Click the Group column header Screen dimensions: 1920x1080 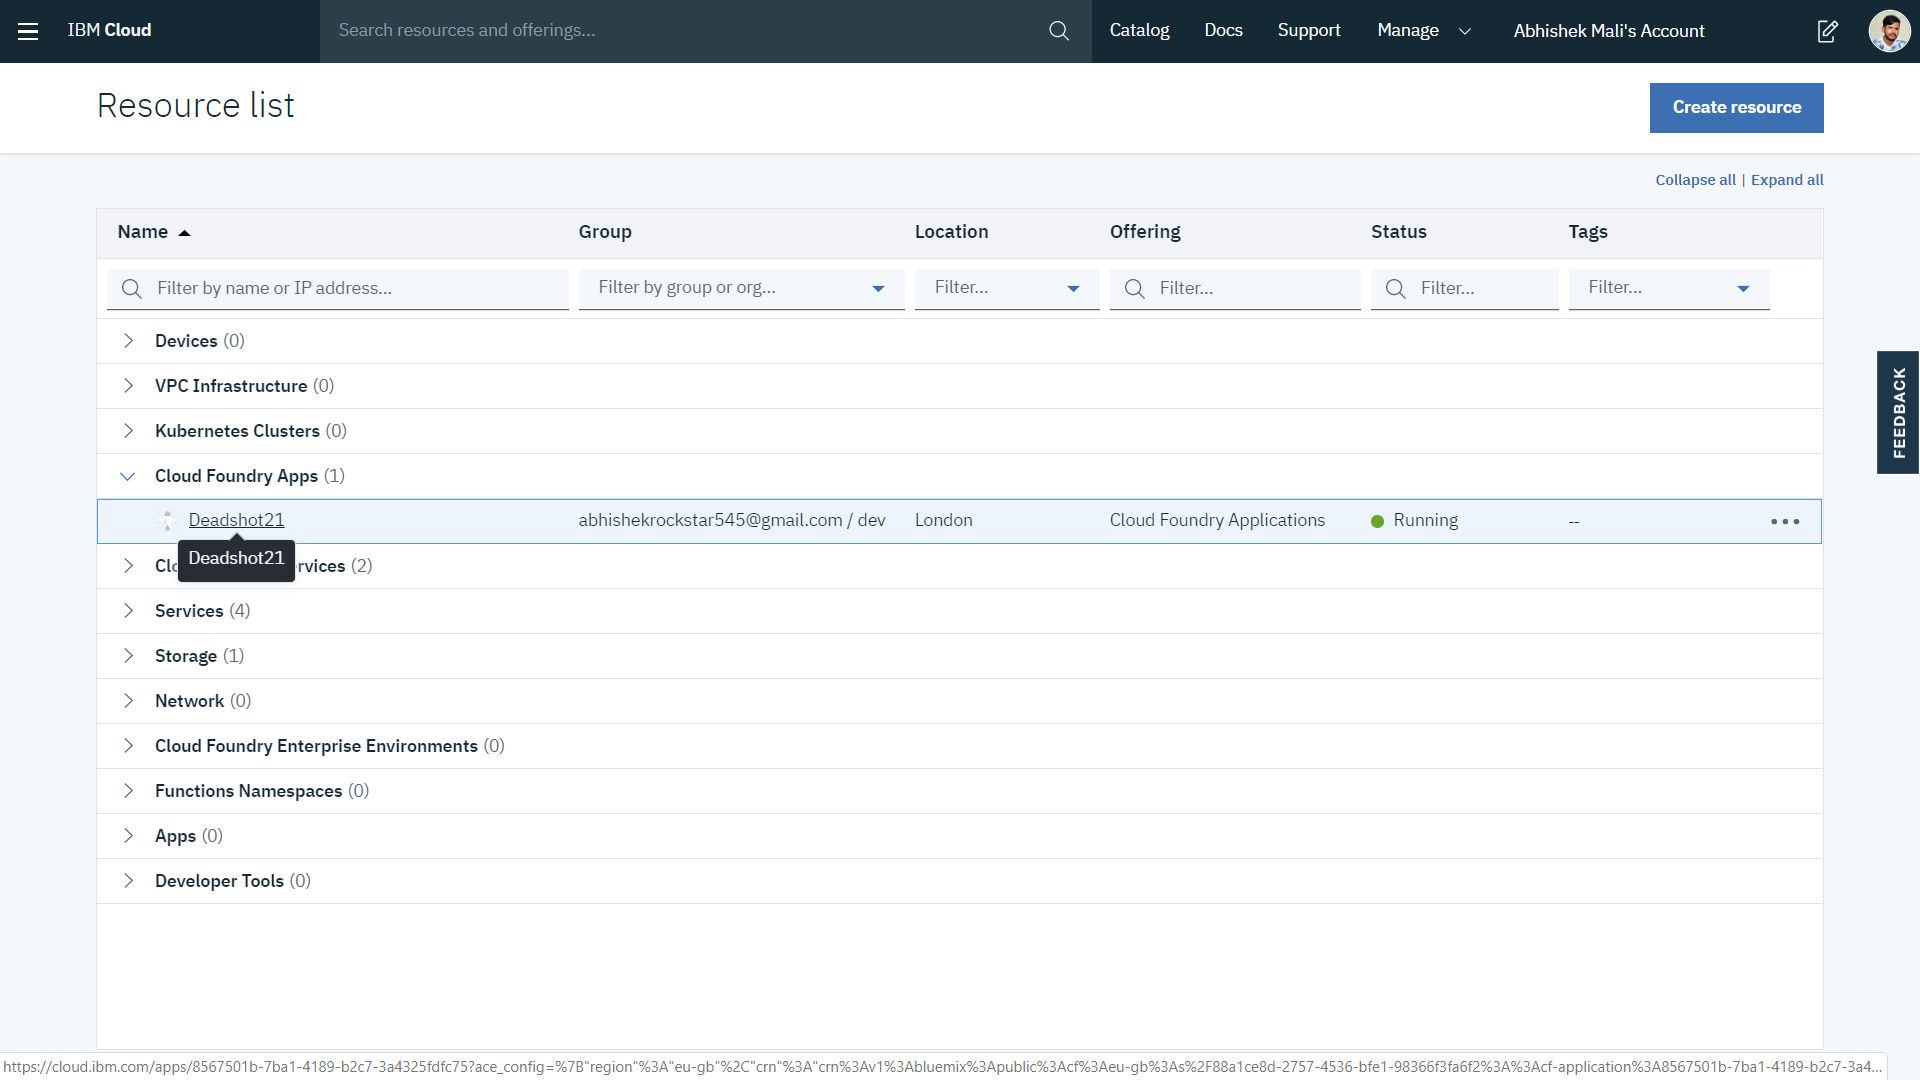(605, 232)
